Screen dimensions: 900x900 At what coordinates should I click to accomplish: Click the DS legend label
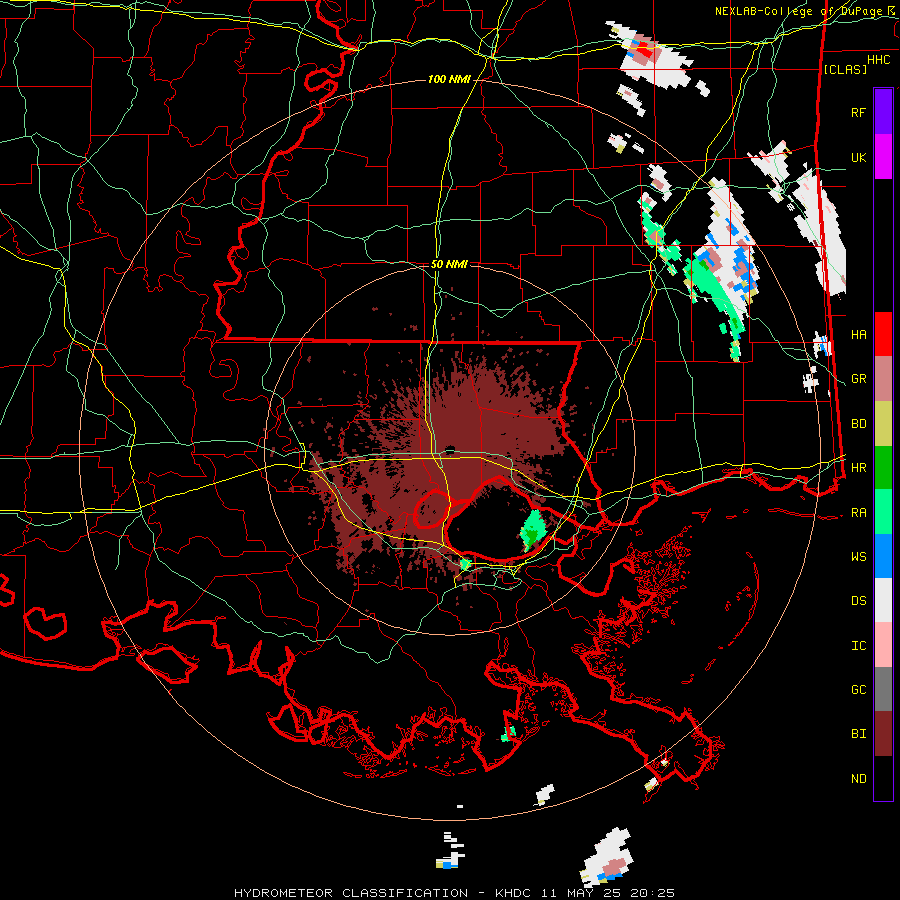click(x=858, y=601)
